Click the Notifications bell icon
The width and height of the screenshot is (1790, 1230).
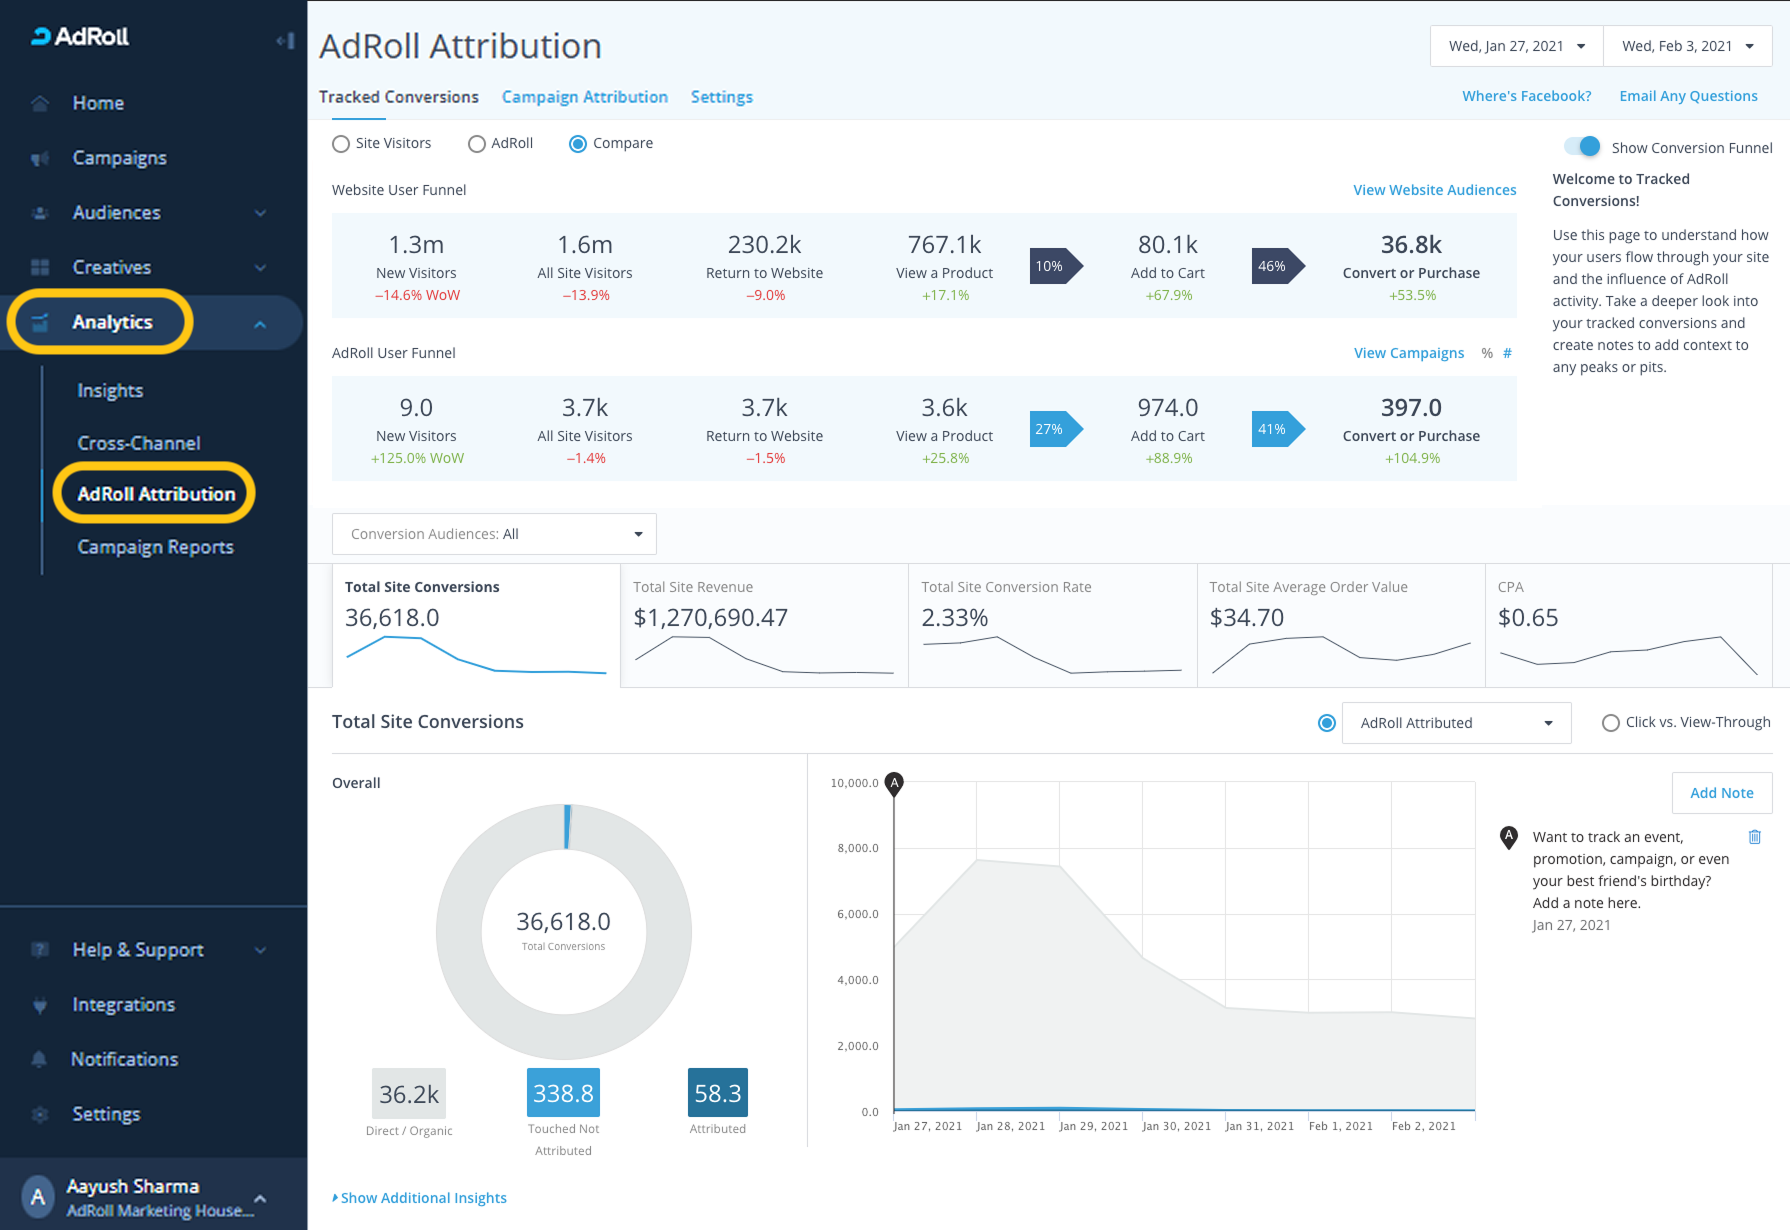point(40,1059)
